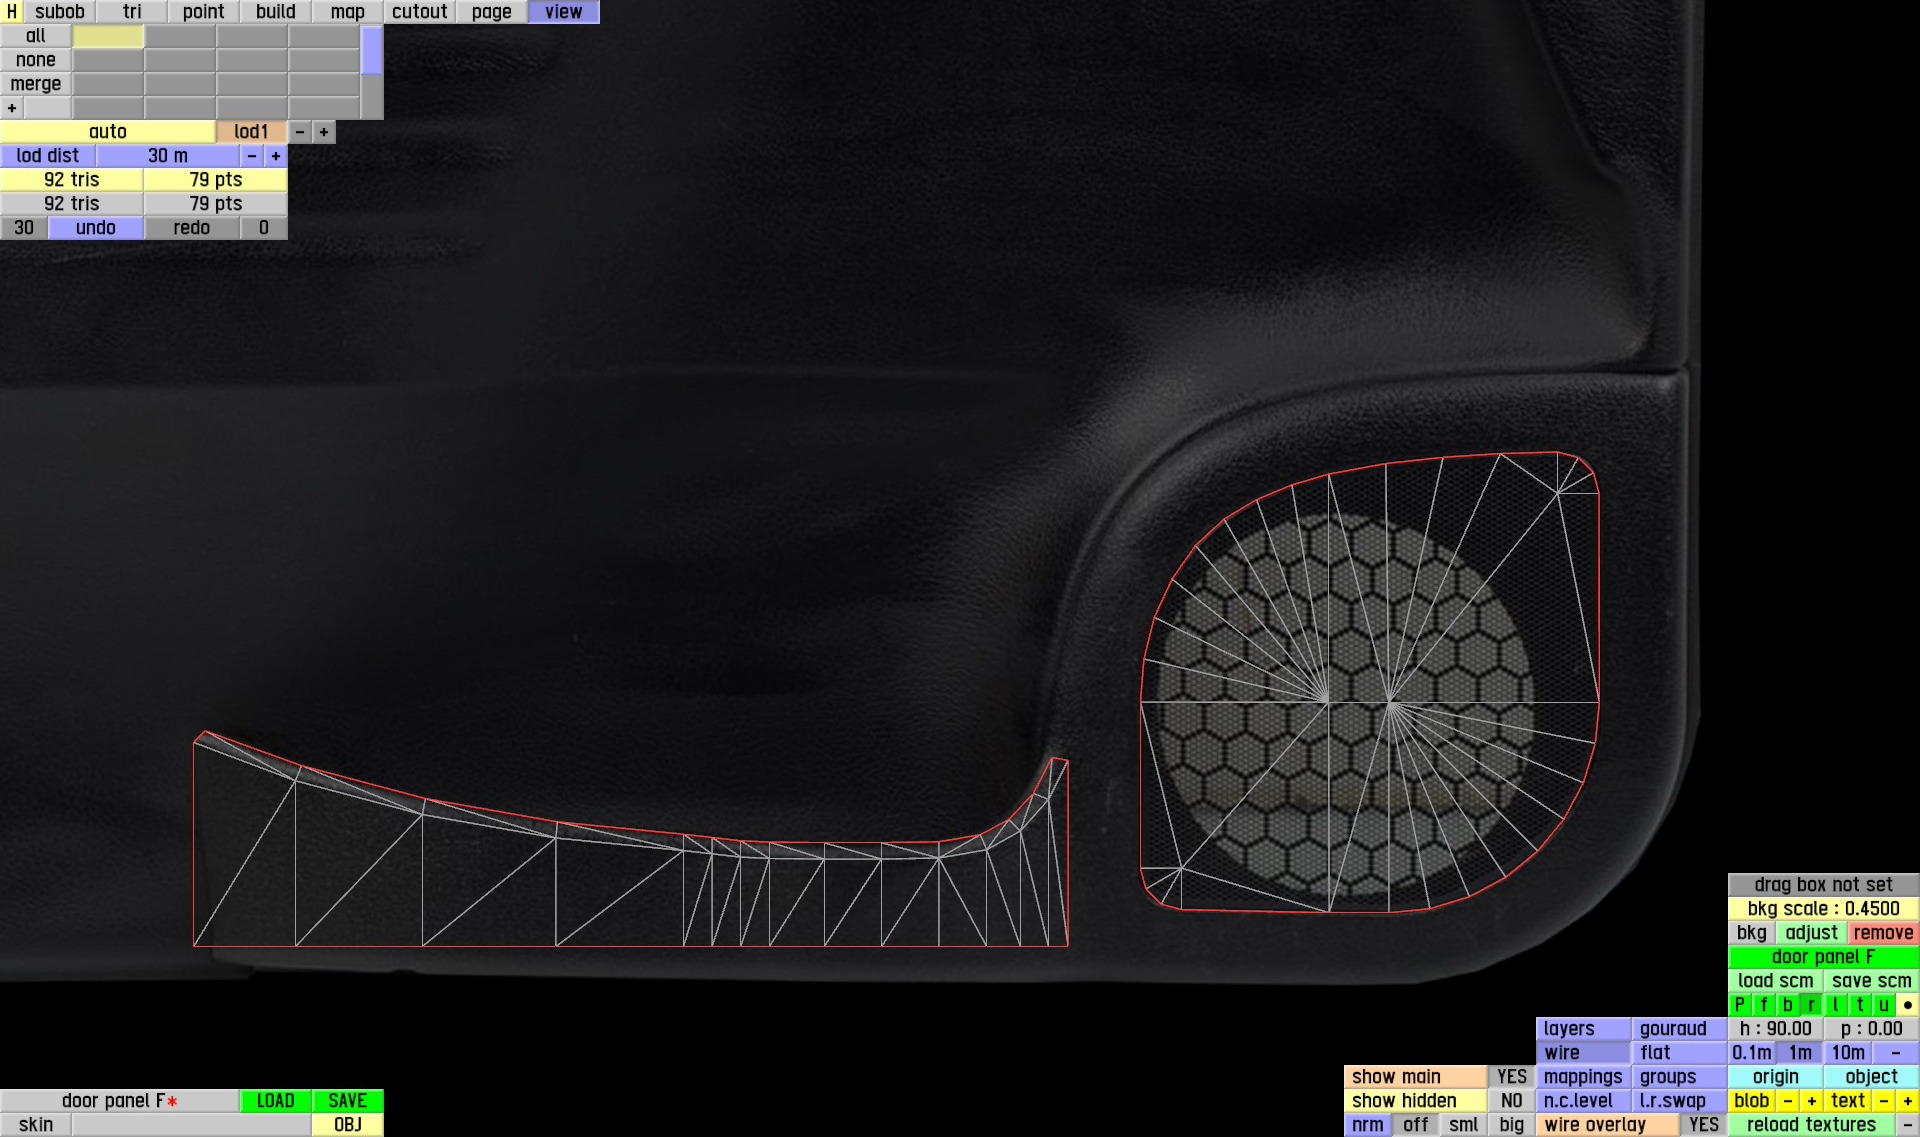This screenshot has width=1920, height=1137.
Task: Select the yellow highlighted subobject slot
Action: 108,36
